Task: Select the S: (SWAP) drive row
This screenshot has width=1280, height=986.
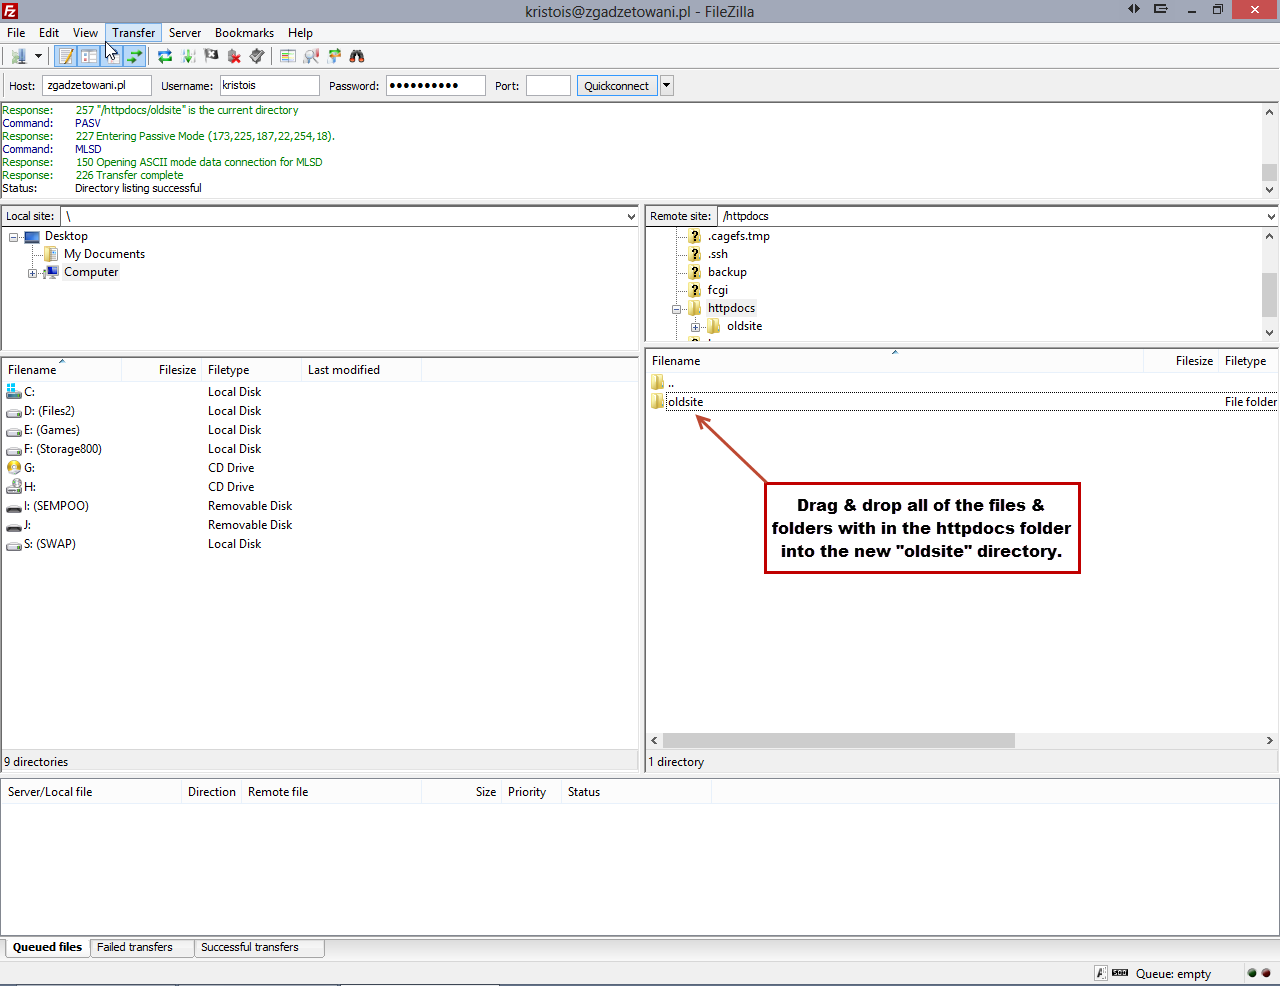Action: (320, 544)
